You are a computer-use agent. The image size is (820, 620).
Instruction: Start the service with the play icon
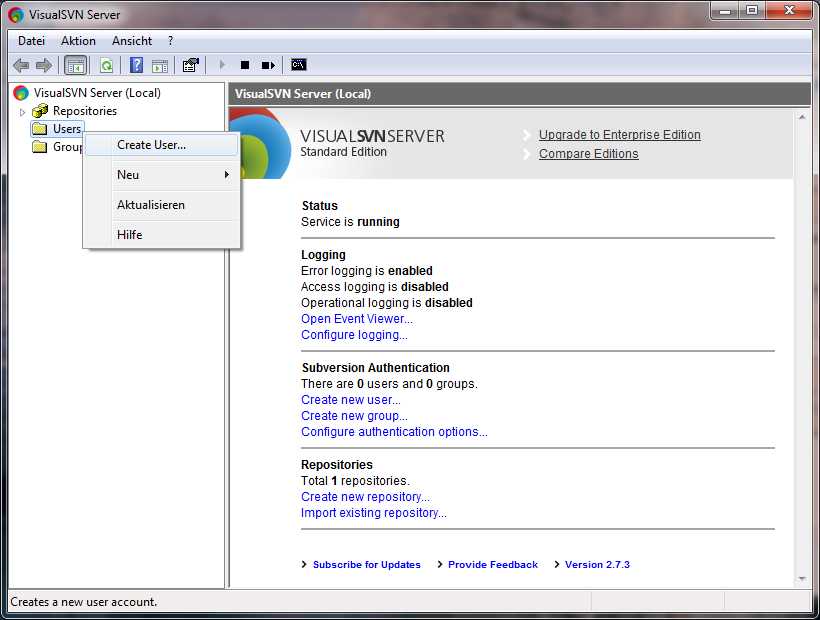[222, 65]
